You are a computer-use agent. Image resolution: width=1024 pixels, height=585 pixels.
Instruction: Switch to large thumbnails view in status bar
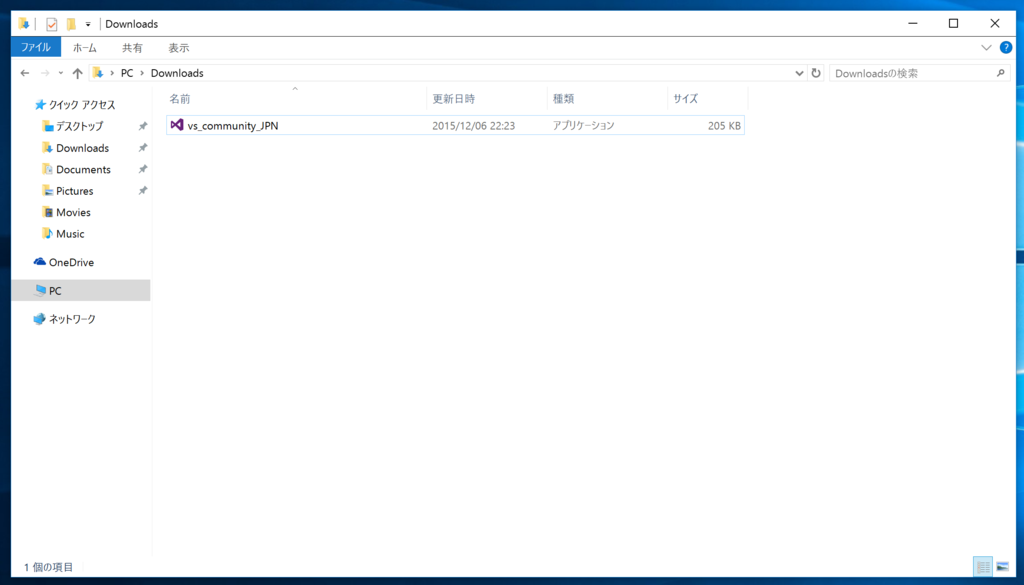tap(1005, 567)
